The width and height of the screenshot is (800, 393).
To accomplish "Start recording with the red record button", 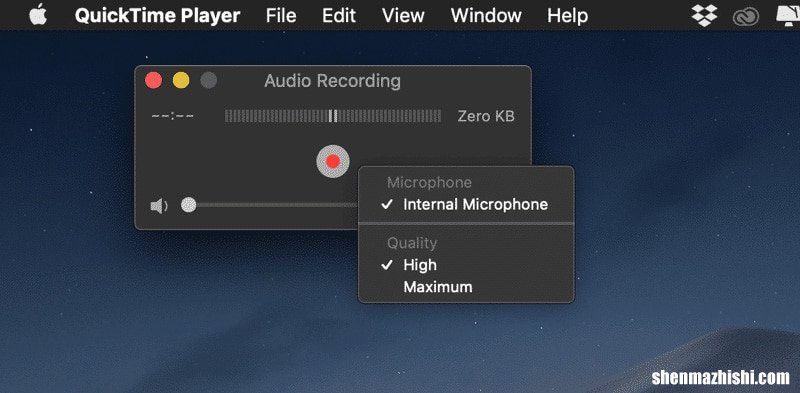I will pos(333,161).
